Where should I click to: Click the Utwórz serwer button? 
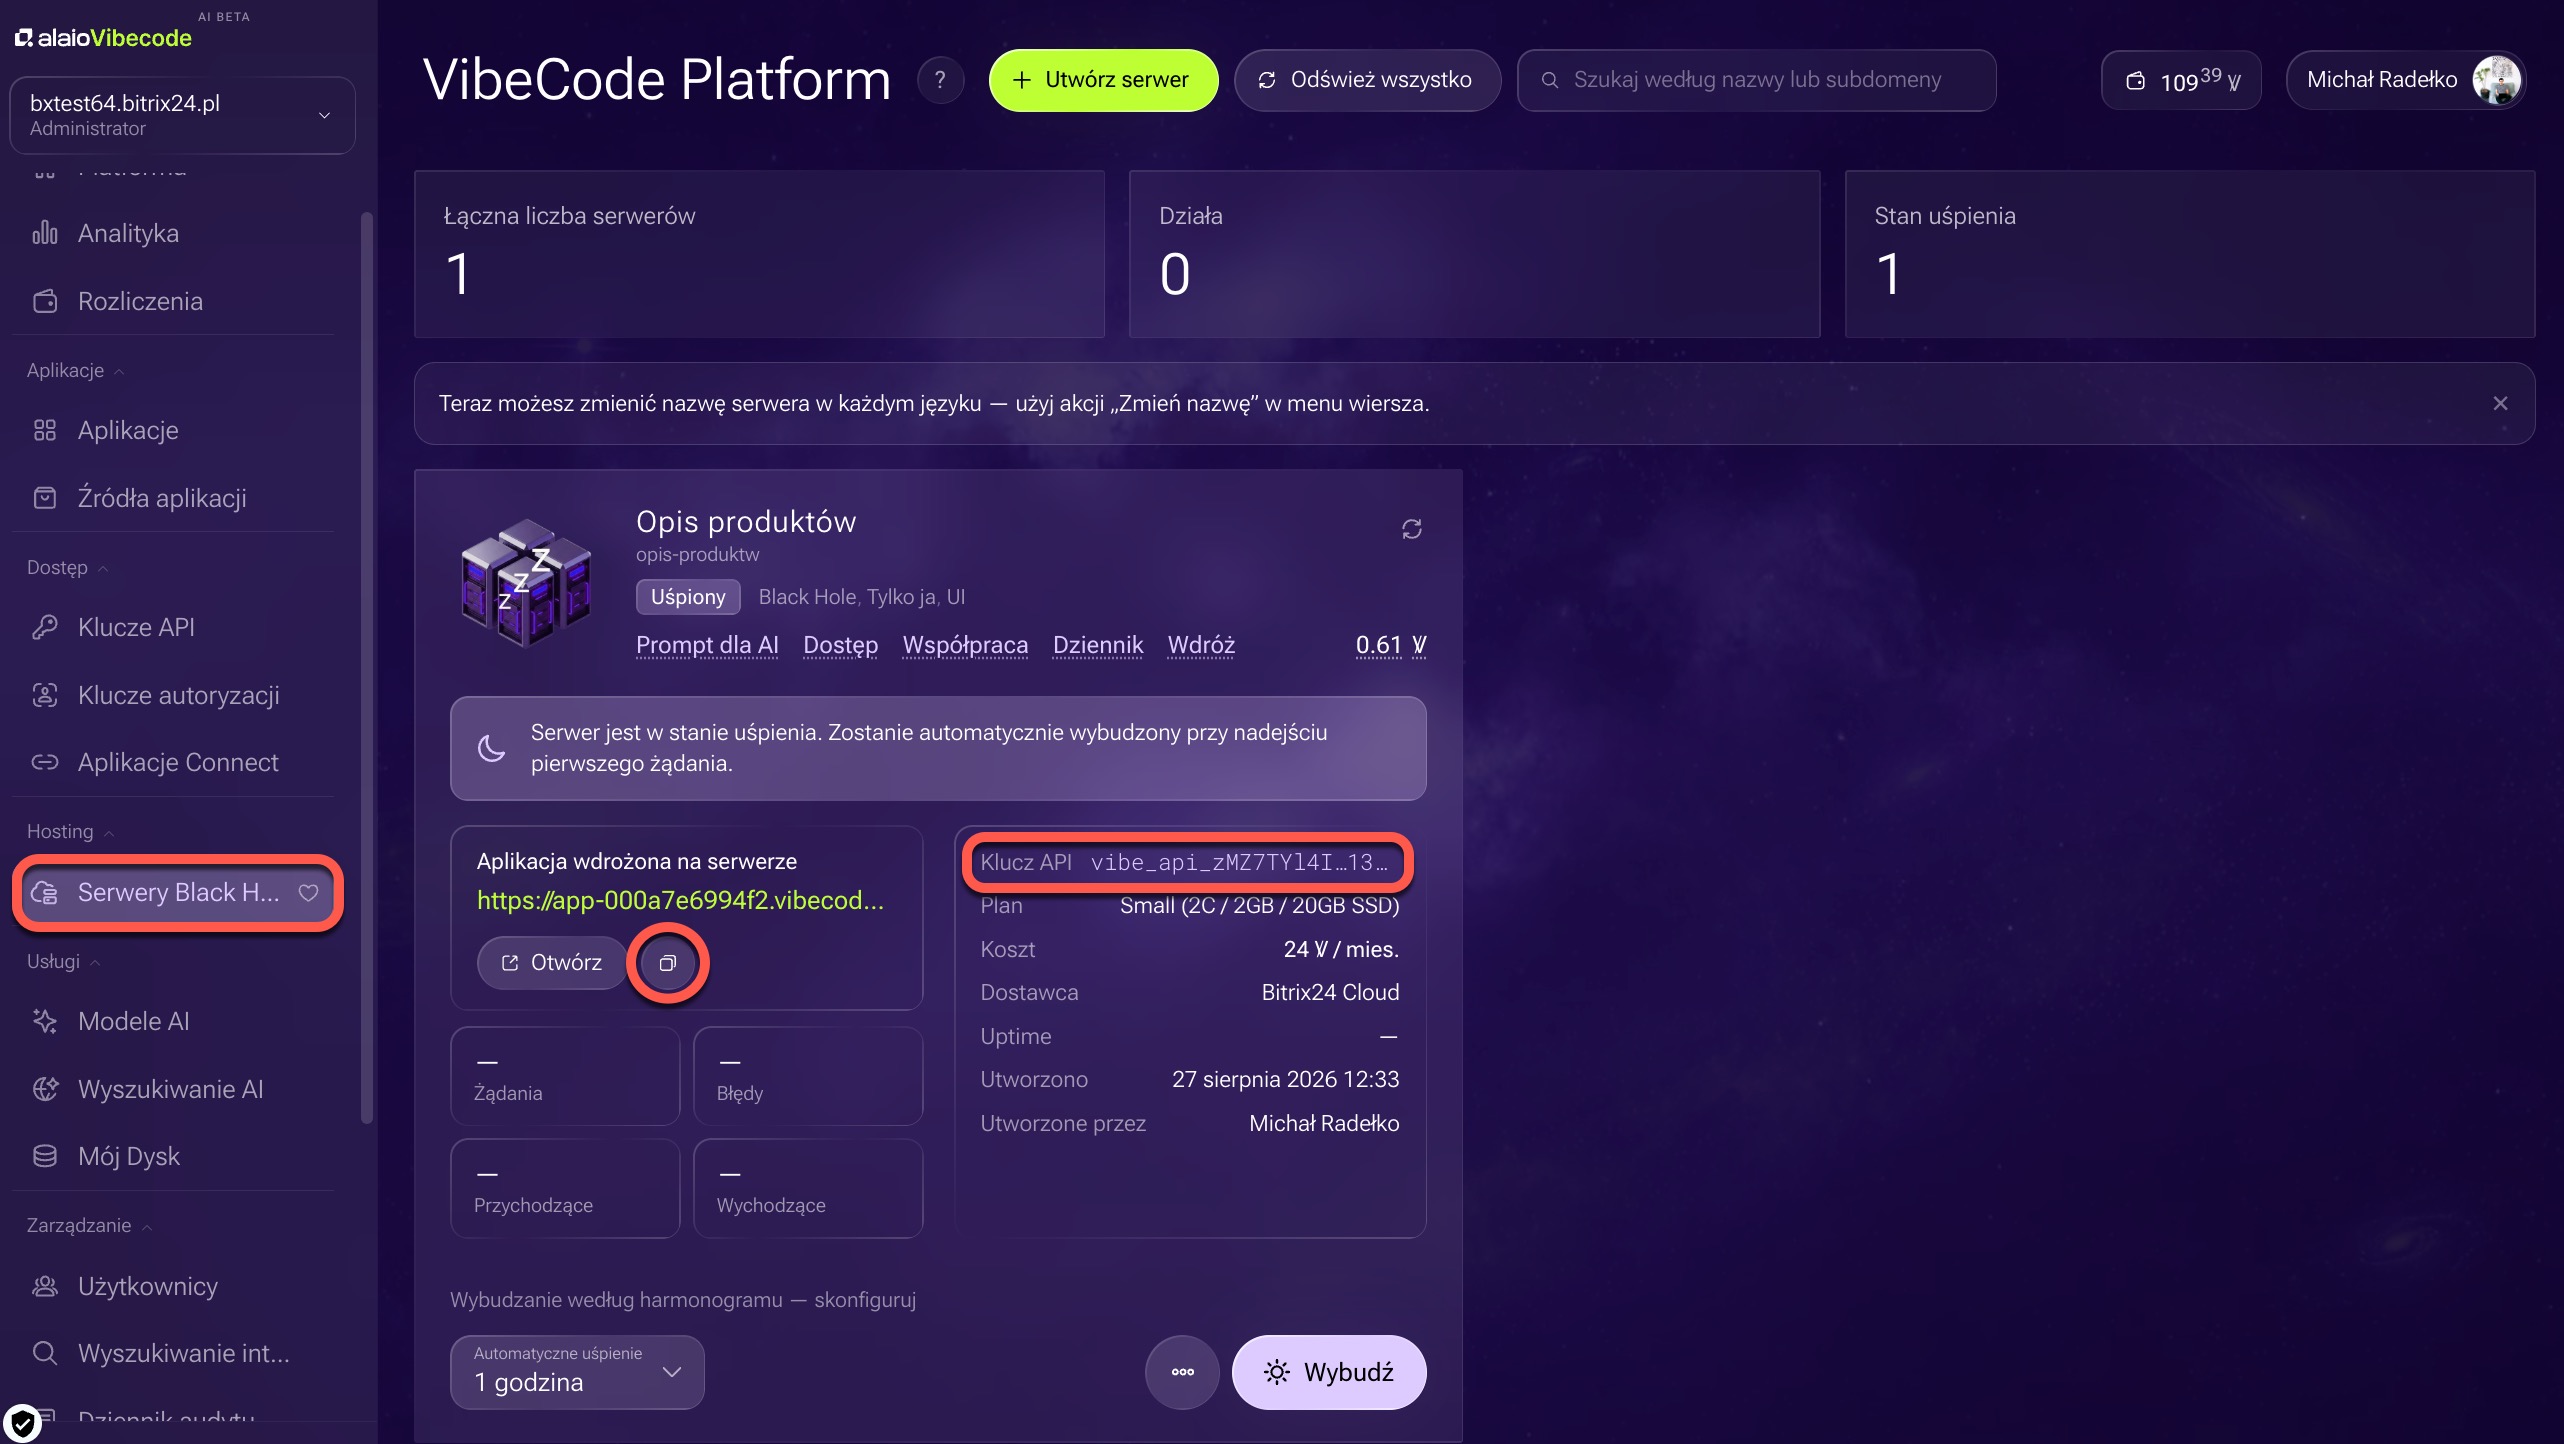1103,80
